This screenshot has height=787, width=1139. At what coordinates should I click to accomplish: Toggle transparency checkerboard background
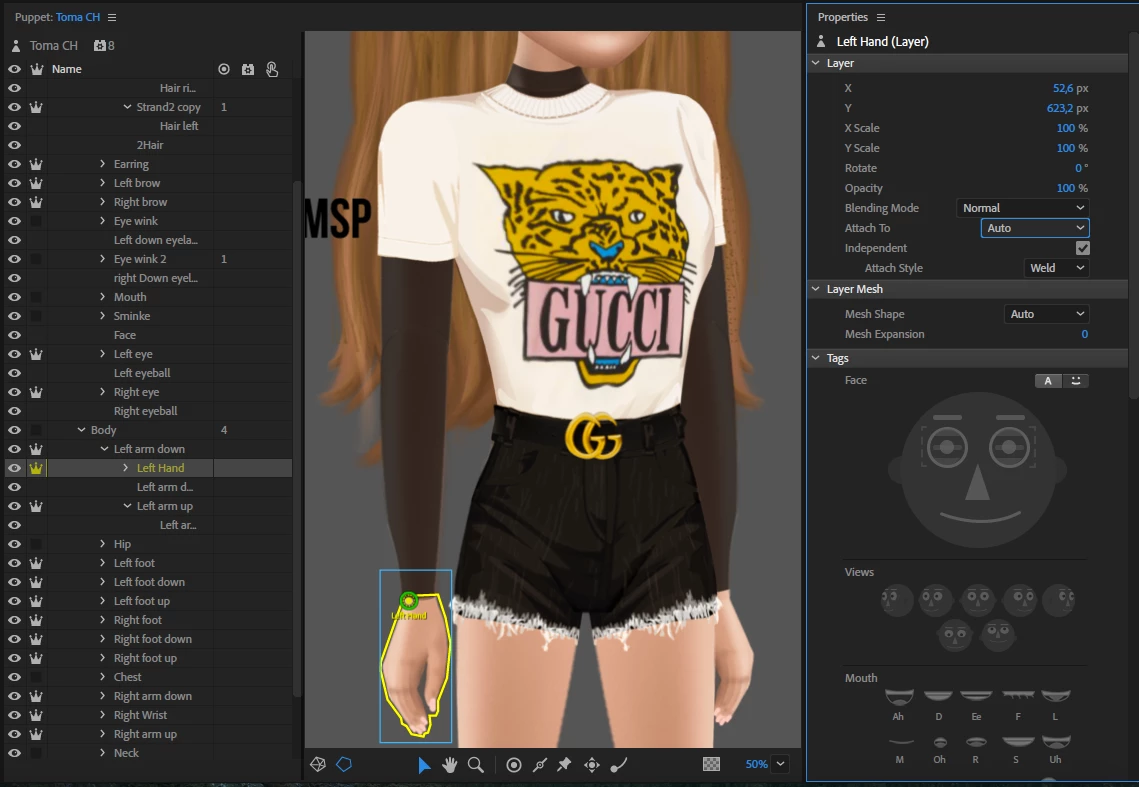coord(712,764)
